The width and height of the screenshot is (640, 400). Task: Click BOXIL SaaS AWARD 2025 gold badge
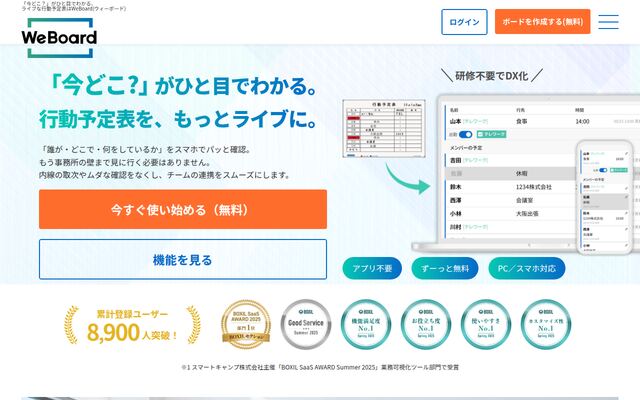[x=246, y=324]
